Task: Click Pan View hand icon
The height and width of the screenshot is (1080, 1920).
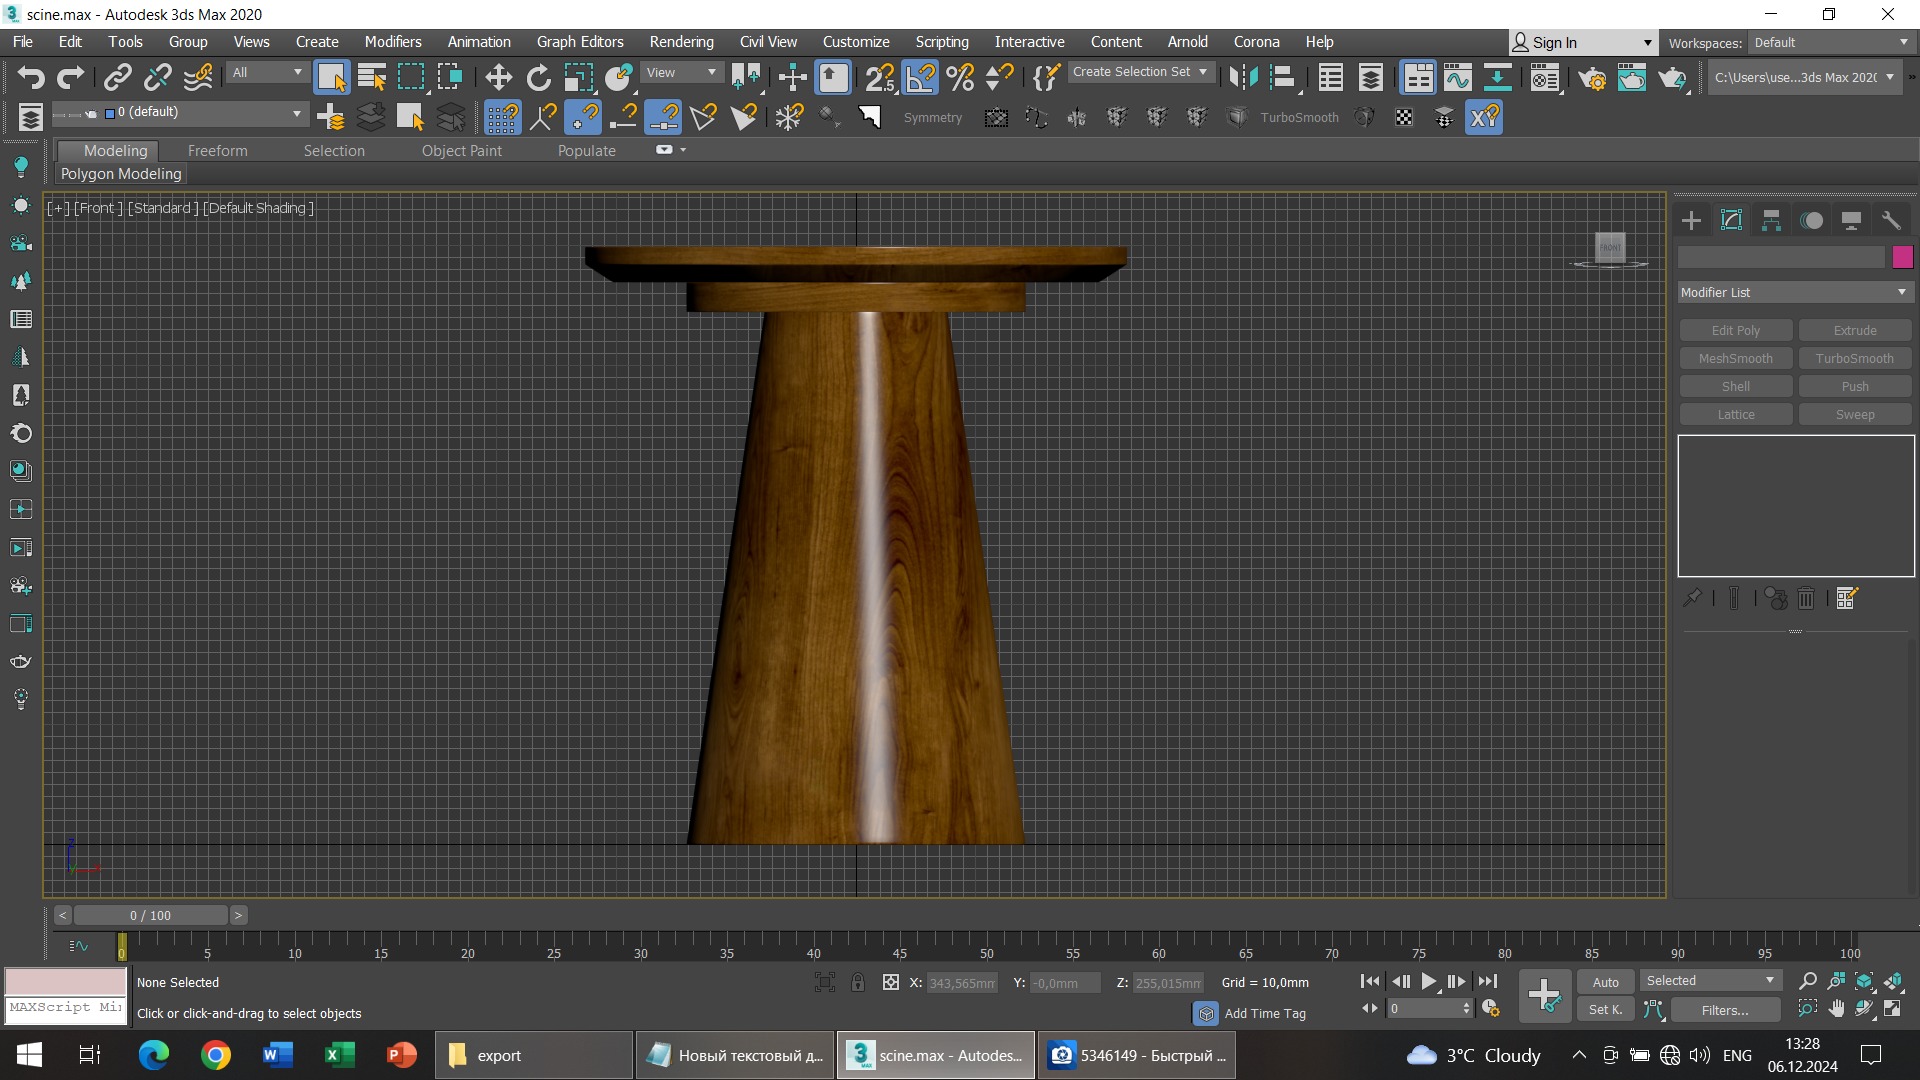Action: pos(1836,1009)
